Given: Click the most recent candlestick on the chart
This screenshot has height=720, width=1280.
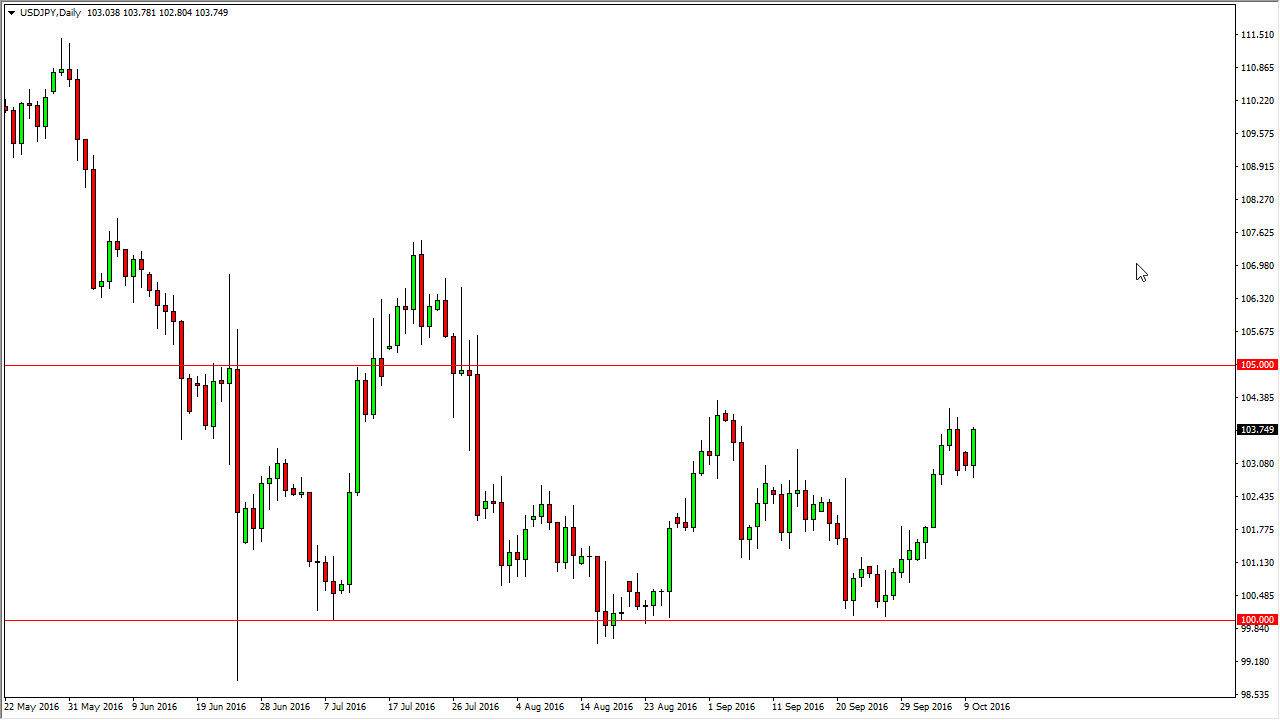Looking at the screenshot, I should pos(974,445).
